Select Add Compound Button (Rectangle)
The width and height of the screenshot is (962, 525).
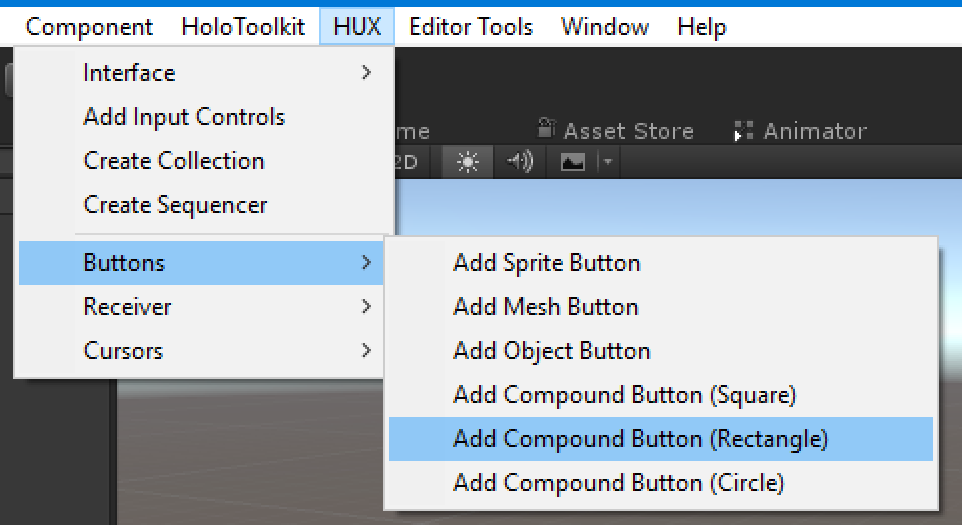click(661, 439)
